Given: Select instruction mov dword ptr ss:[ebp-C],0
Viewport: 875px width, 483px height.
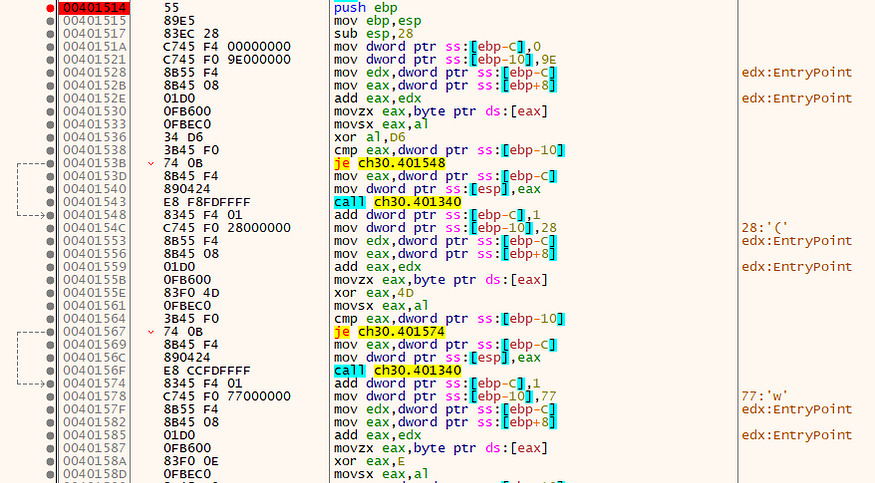Looking at the screenshot, I should (x=438, y=47).
